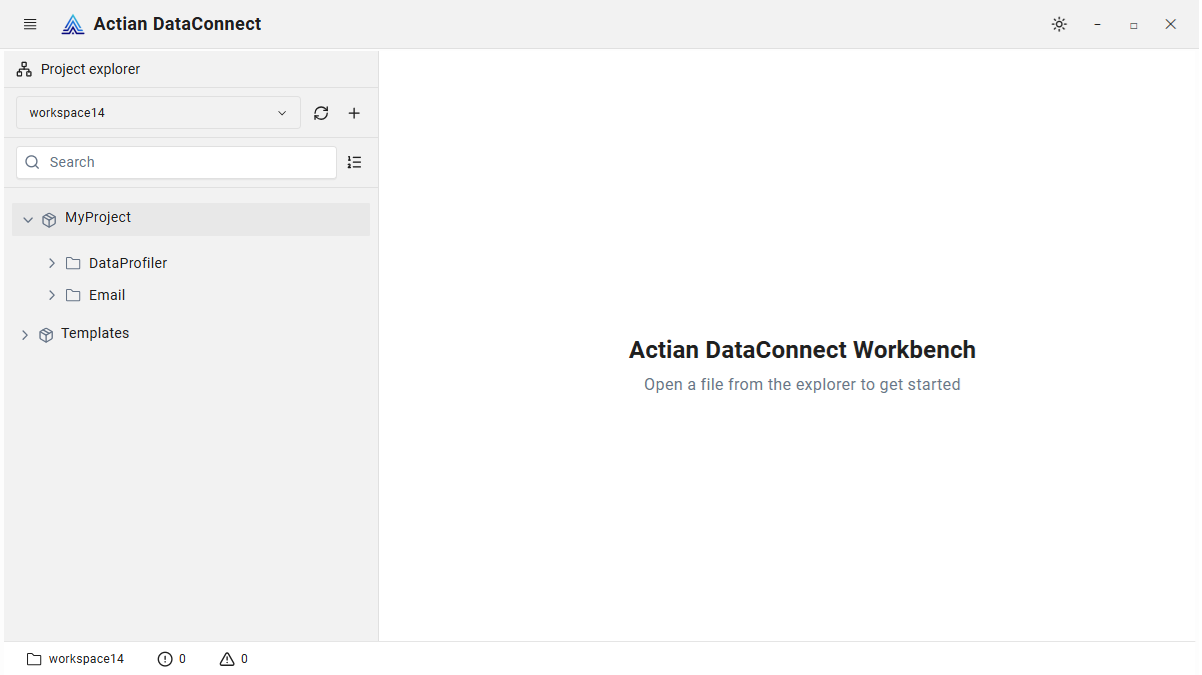
Task: Select MyProject in the tree
Action: [98, 217]
